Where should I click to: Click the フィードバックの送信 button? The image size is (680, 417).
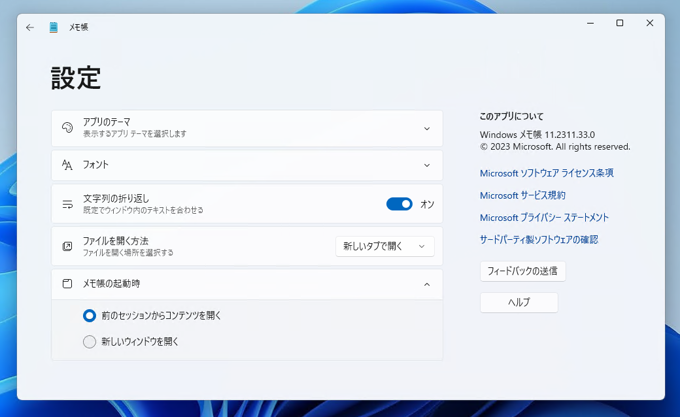523,271
